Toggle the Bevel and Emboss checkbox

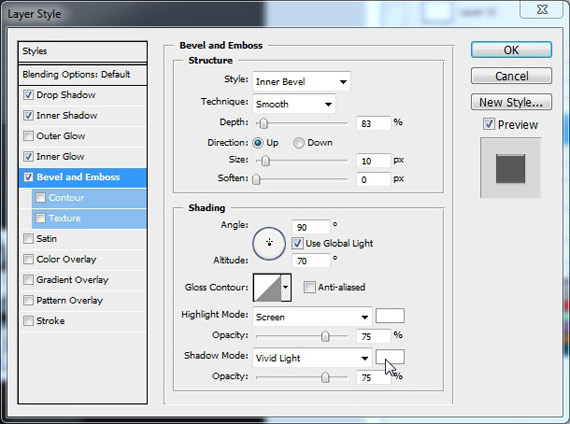click(28, 177)
